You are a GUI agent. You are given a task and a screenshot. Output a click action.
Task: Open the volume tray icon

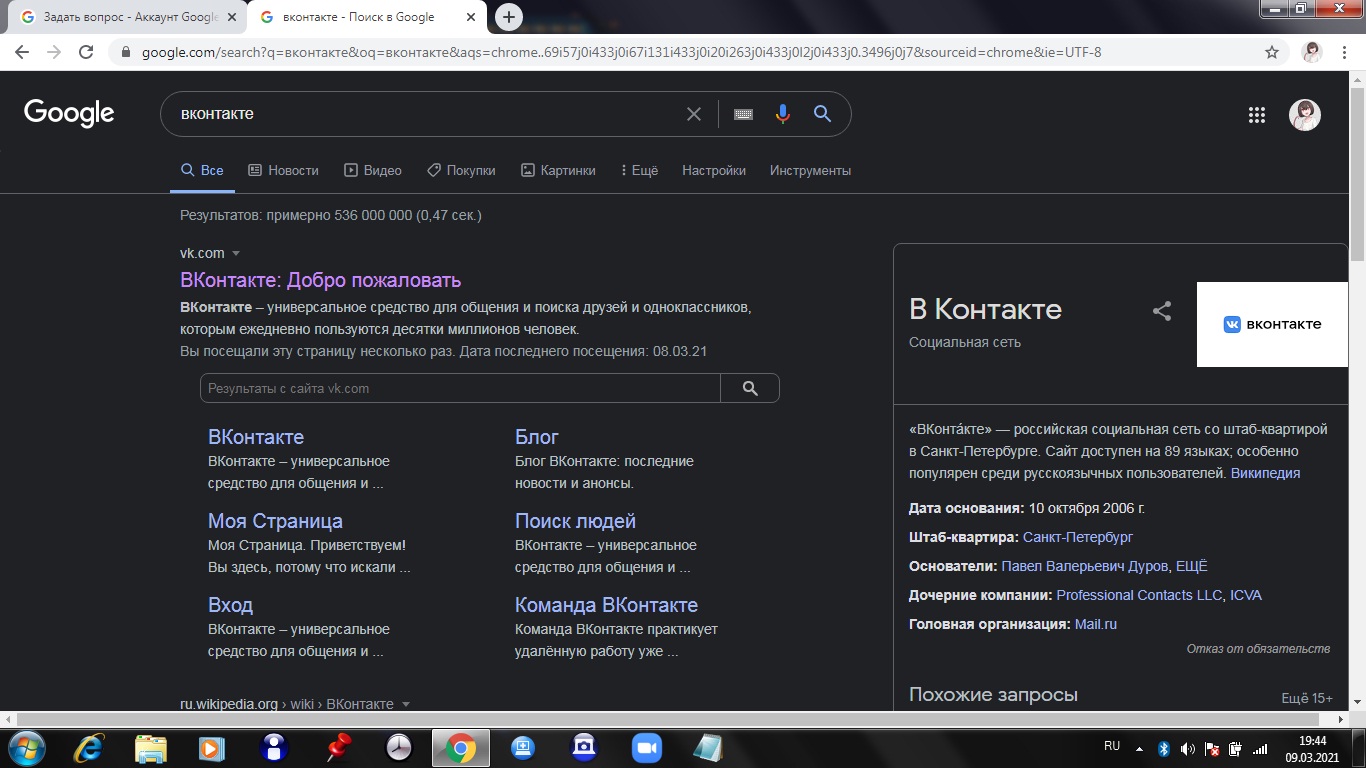(1187, 748)
